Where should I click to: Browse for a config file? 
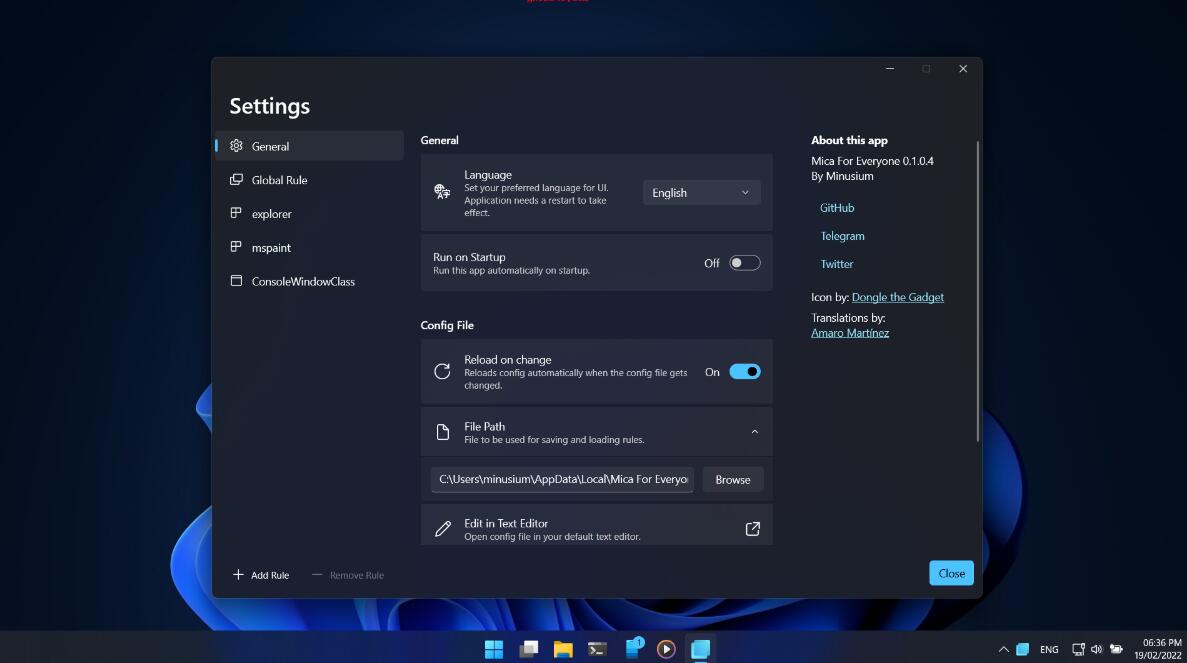tap(733, 480)
